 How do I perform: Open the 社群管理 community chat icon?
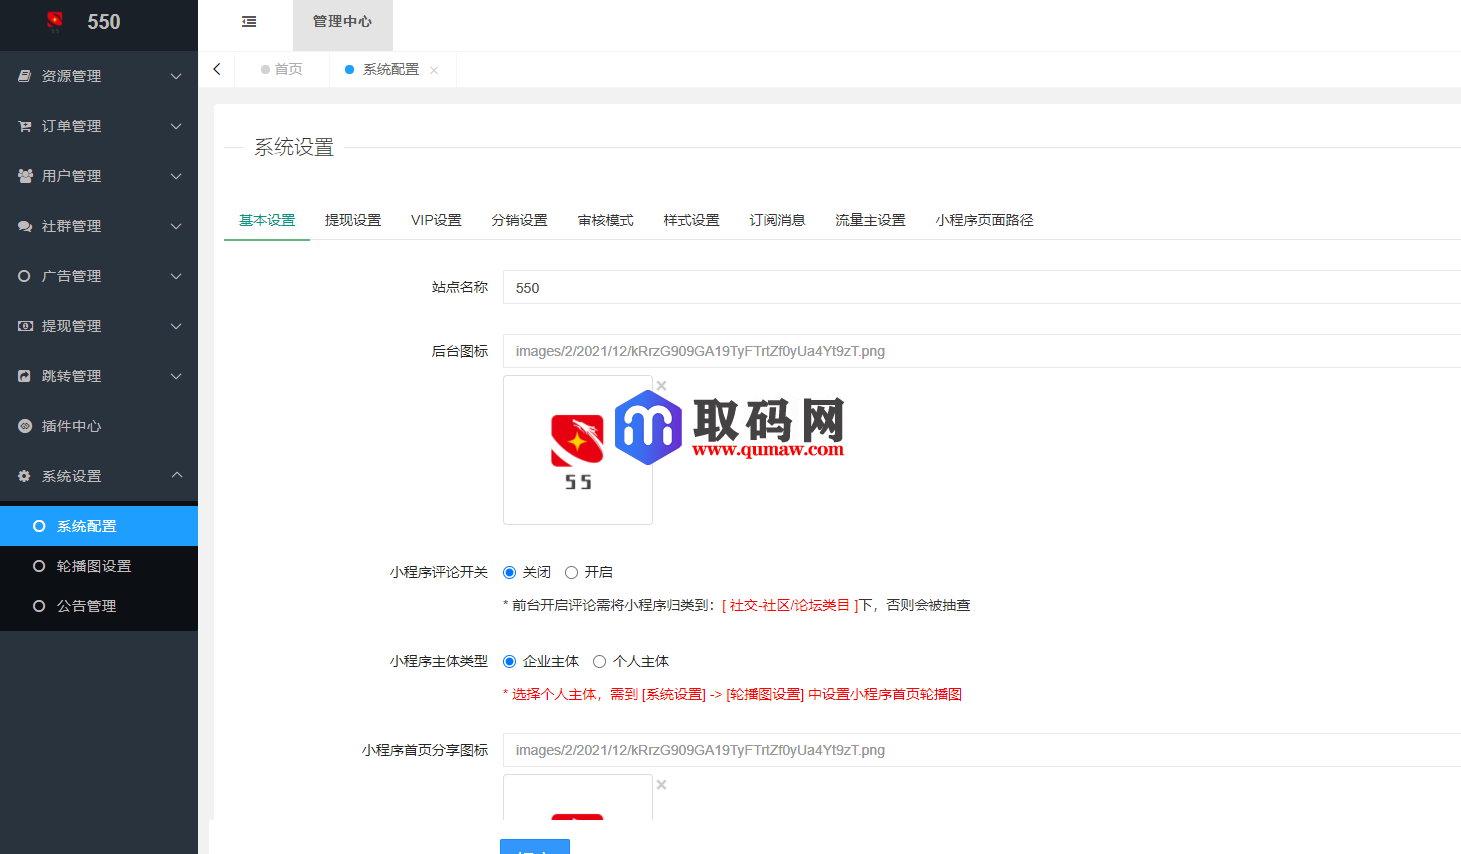point(24,226)
